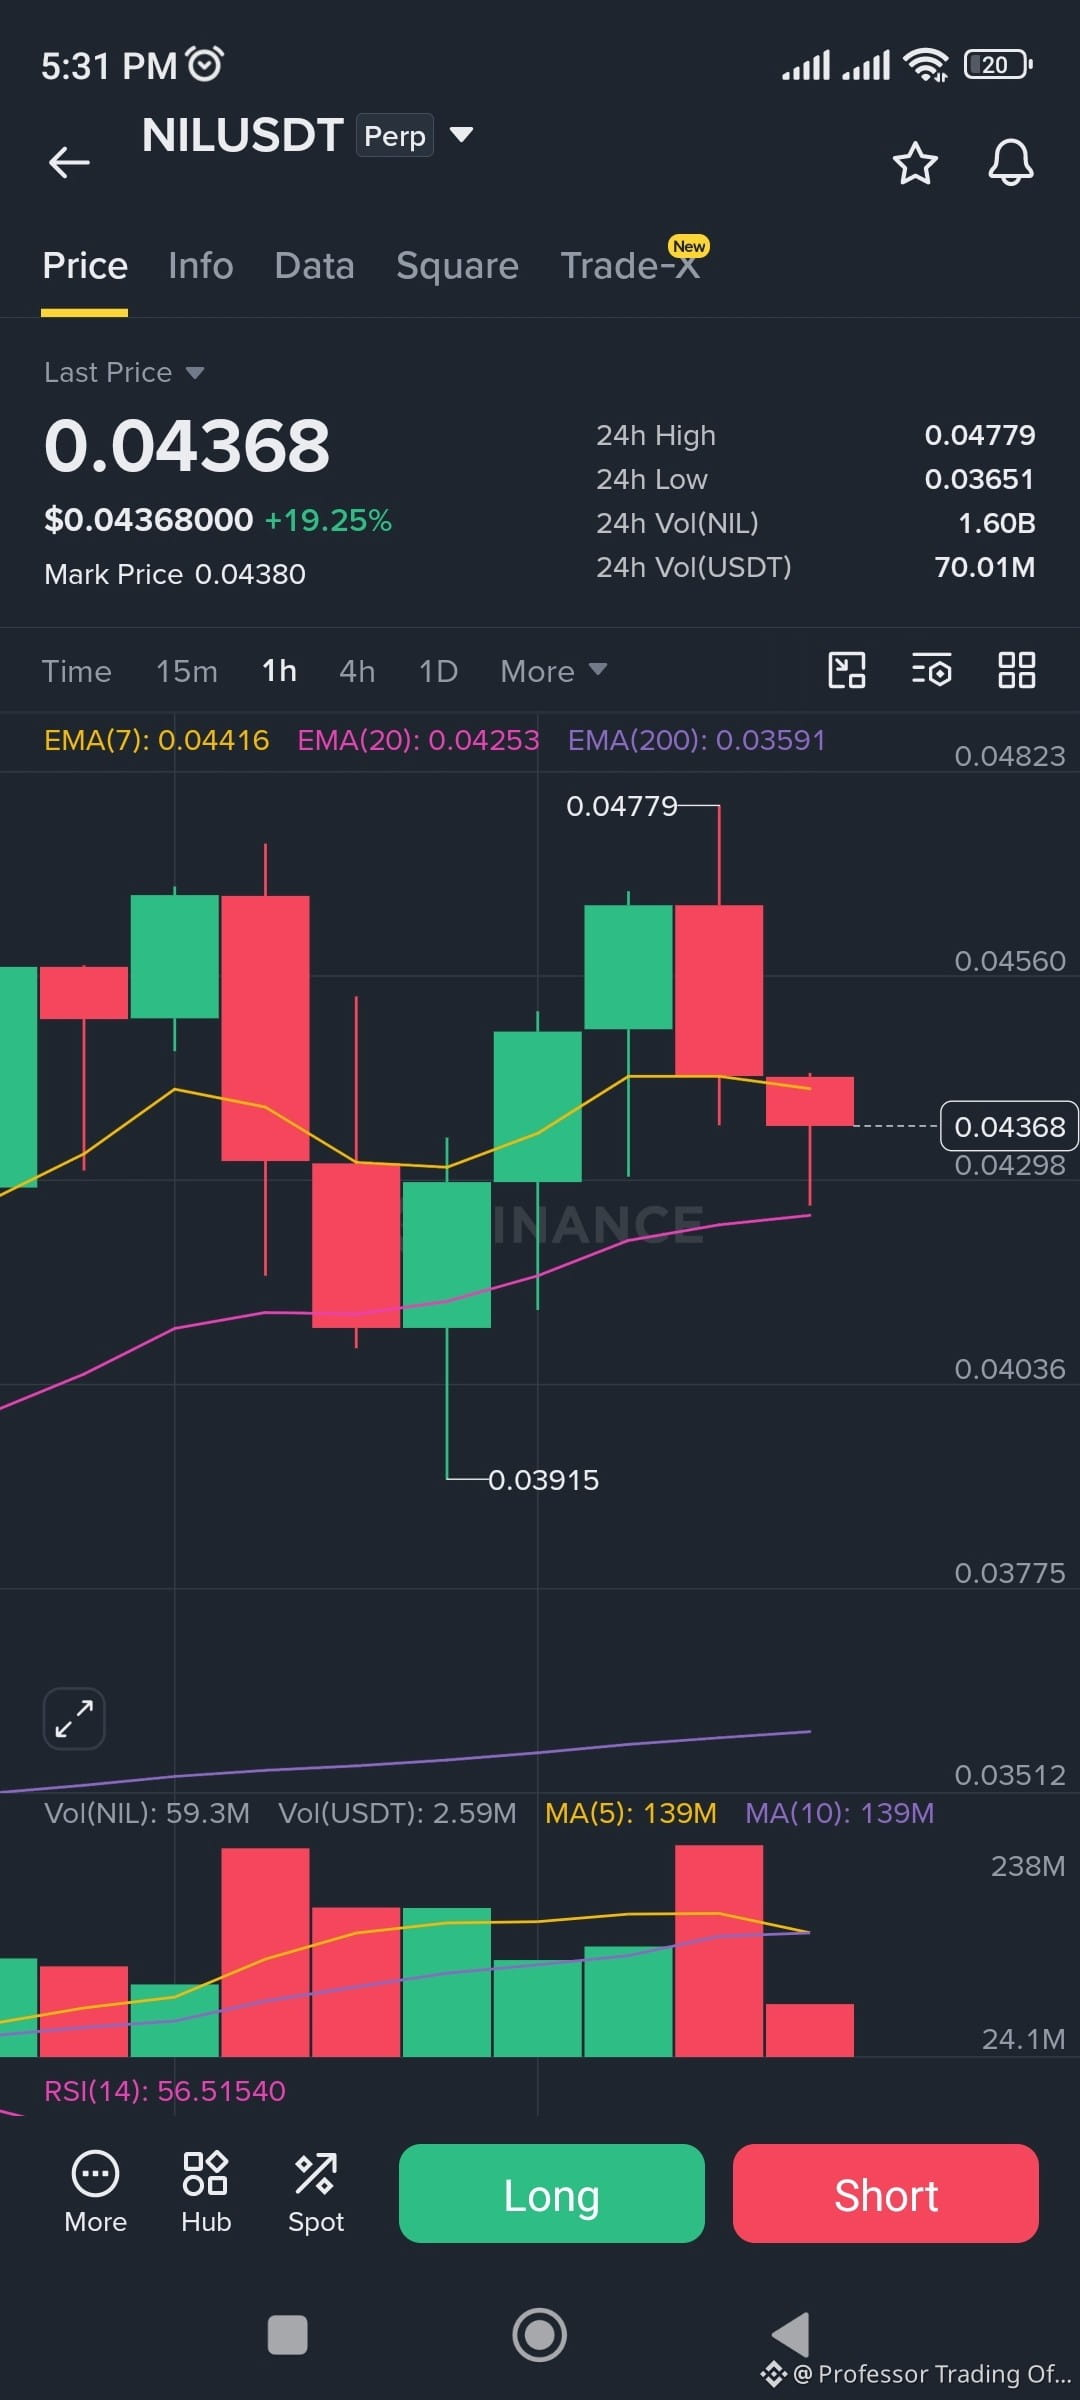Switch to Spot trading icon
Image resolution: width=1080 pixels, height=2400 pixels.
click(316, 2194)
